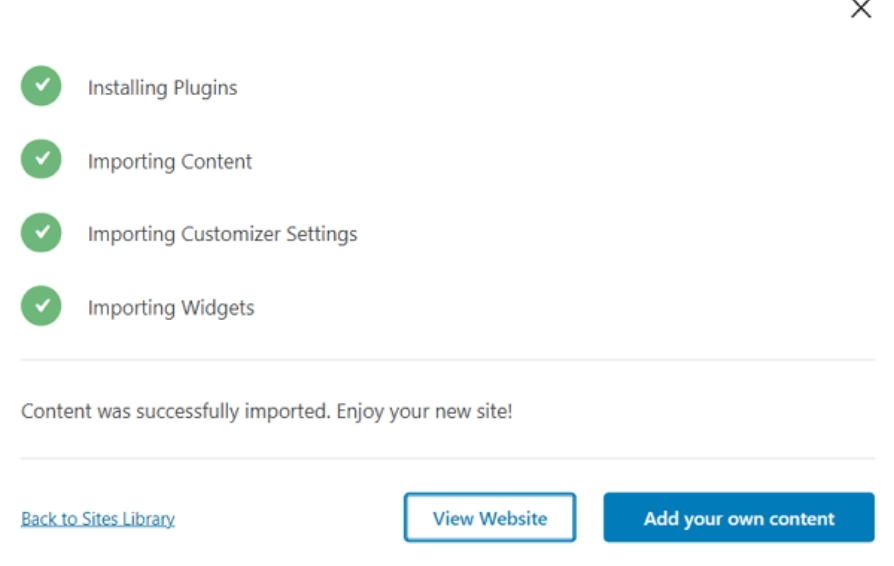Click the green checkmark beside Installing Plugins
The width and height of the screenshot is (894, 566).
41,85
